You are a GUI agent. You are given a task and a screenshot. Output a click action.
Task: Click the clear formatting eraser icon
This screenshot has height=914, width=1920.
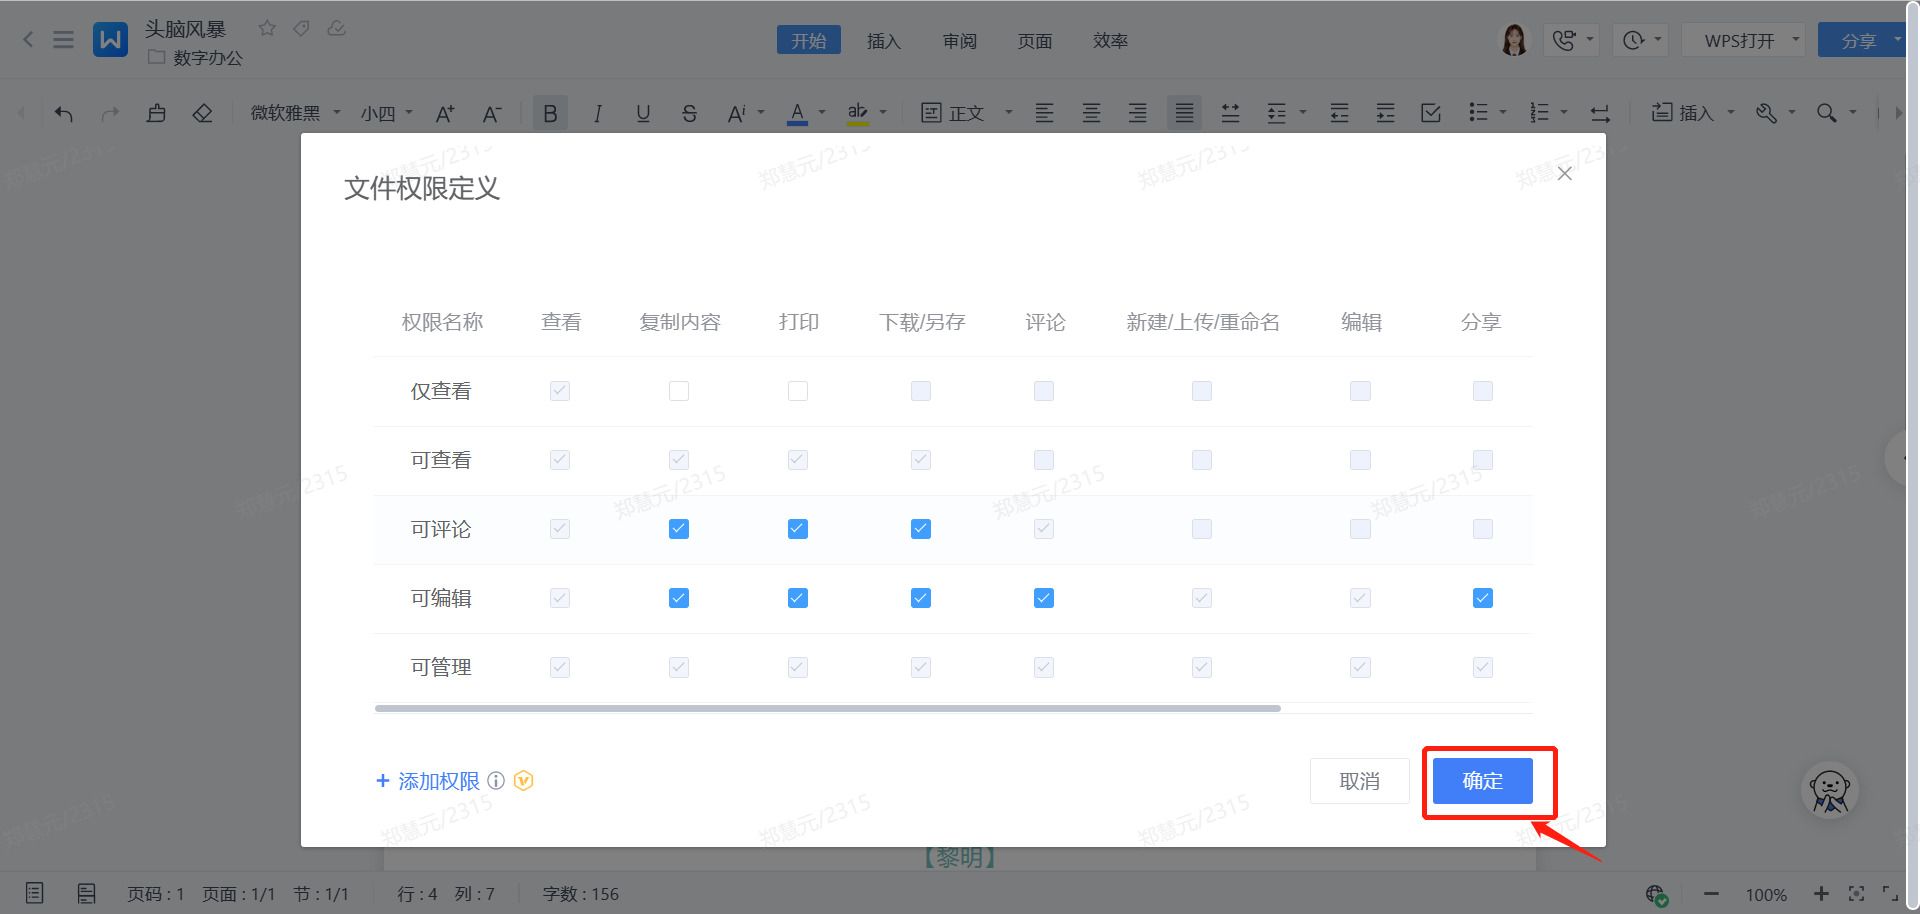click(x=202, y=113)
